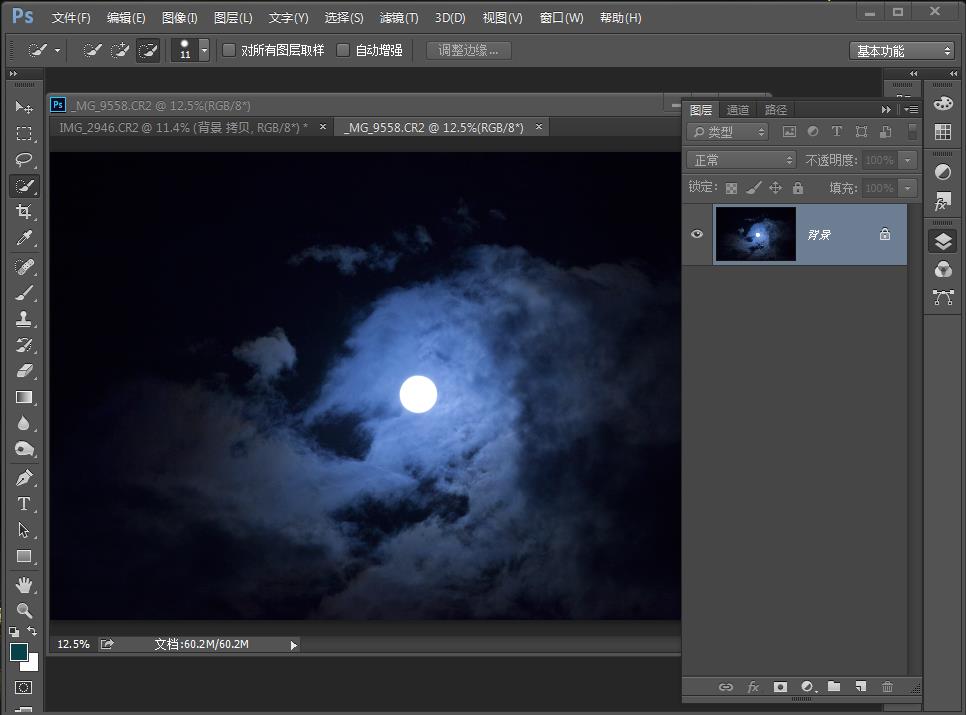
Task: Toggle Quick Mask mode
Action: click(x=23, y=687)
